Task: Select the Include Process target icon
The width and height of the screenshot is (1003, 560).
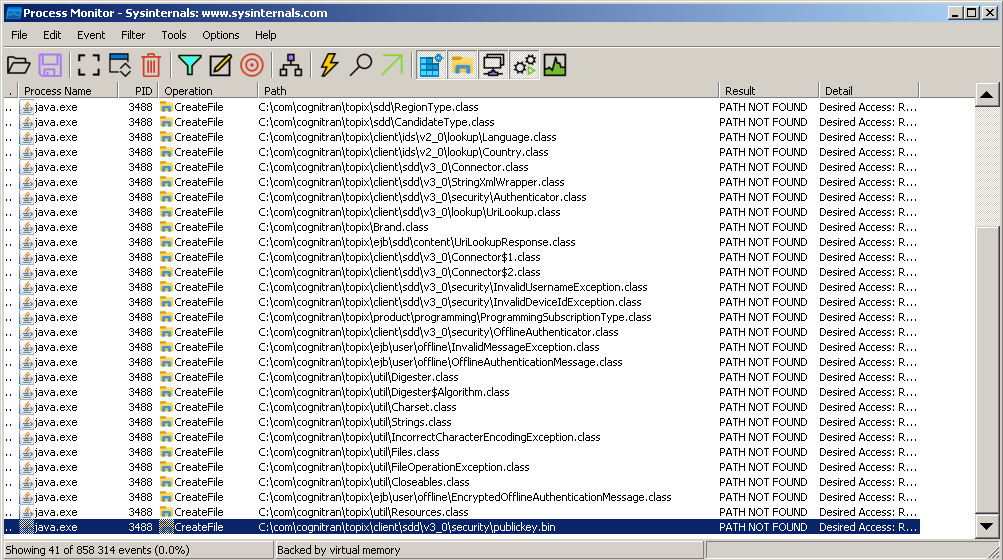Action: [x=251, y=65]
